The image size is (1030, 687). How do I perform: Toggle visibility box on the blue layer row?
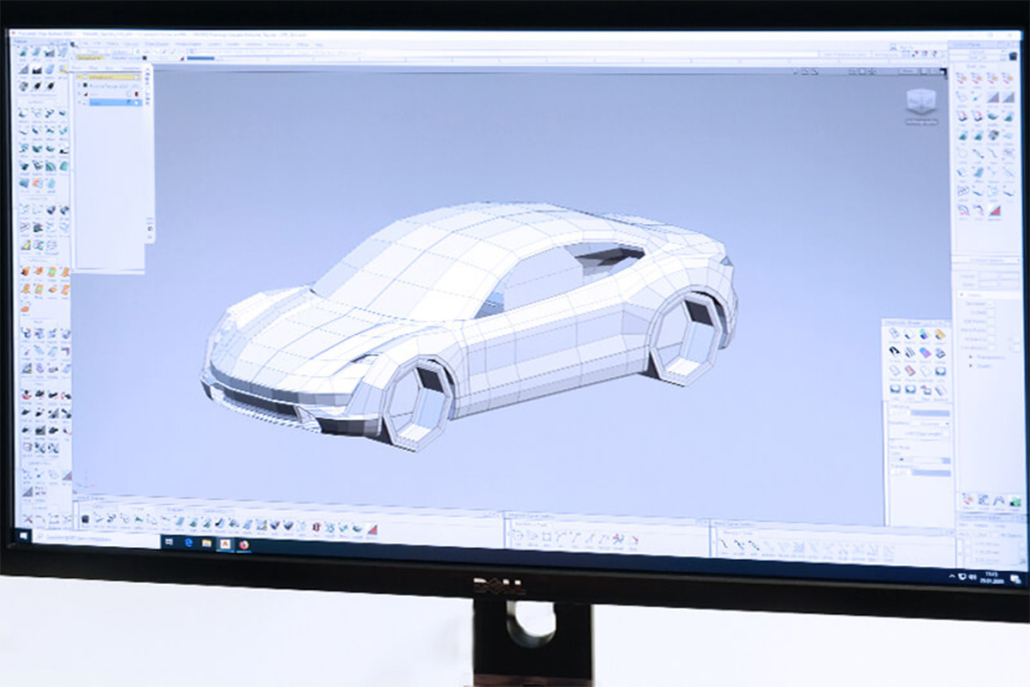(137, 102)
